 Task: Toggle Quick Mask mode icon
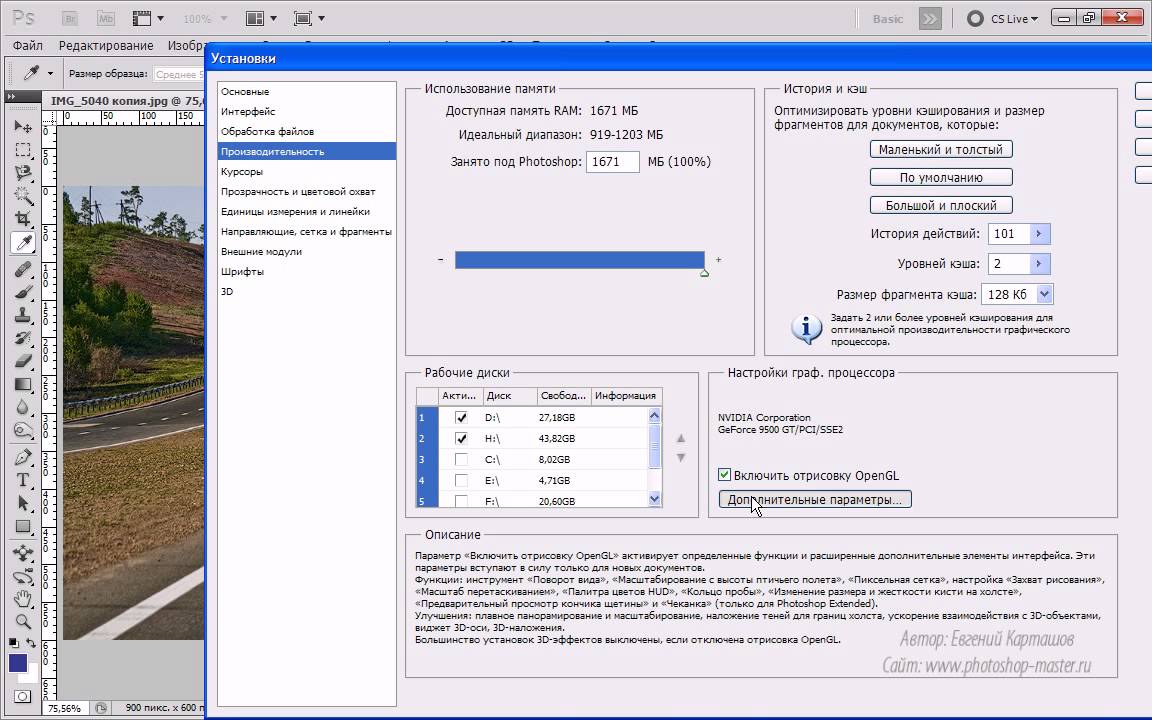[23, 696]
